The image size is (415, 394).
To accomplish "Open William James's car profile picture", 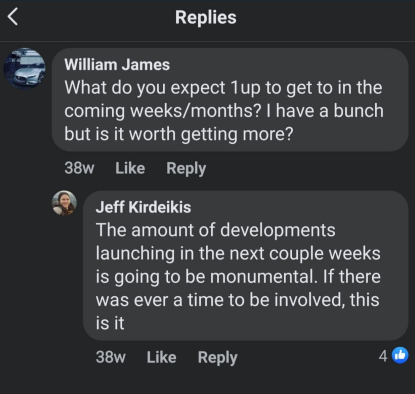I will tap(25, 69).
